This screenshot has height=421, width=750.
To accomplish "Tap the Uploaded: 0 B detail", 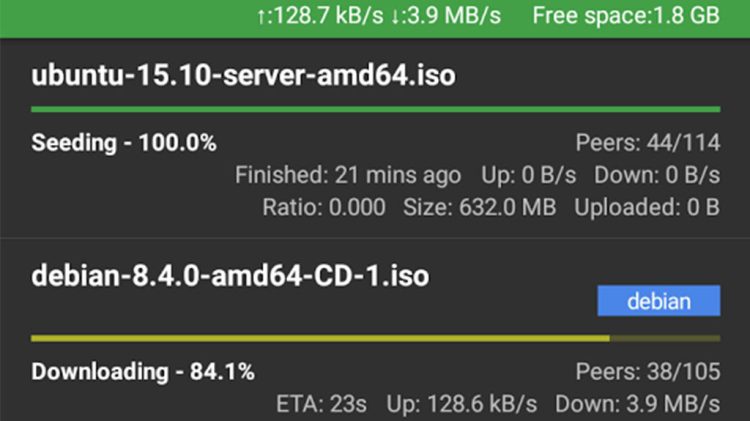I will click(x=646, y=208).
